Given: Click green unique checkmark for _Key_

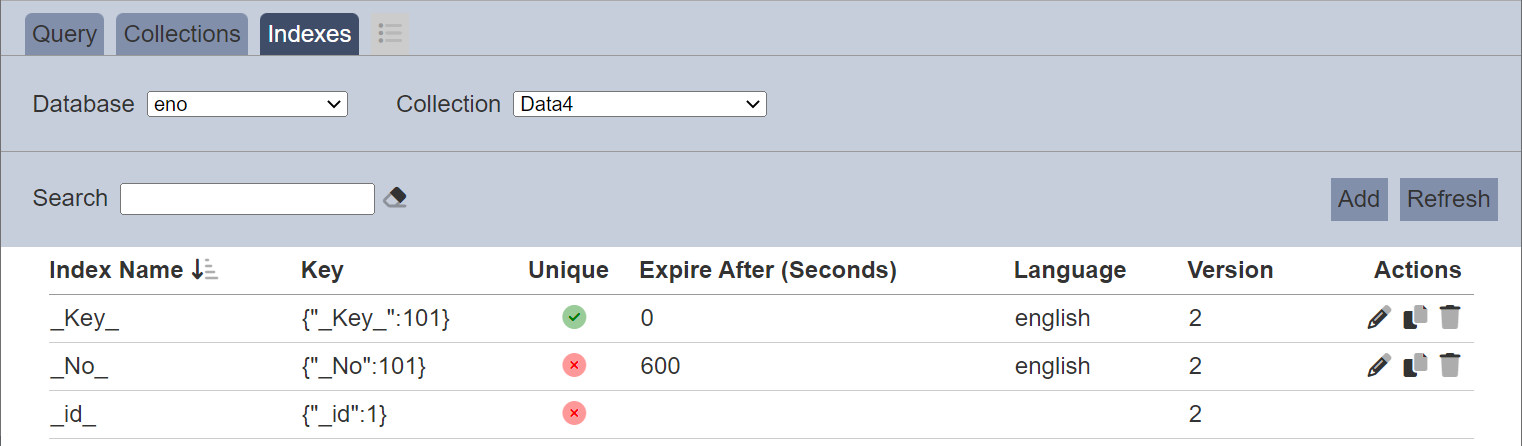Looking at the screenshot, I should pos(574,318).
